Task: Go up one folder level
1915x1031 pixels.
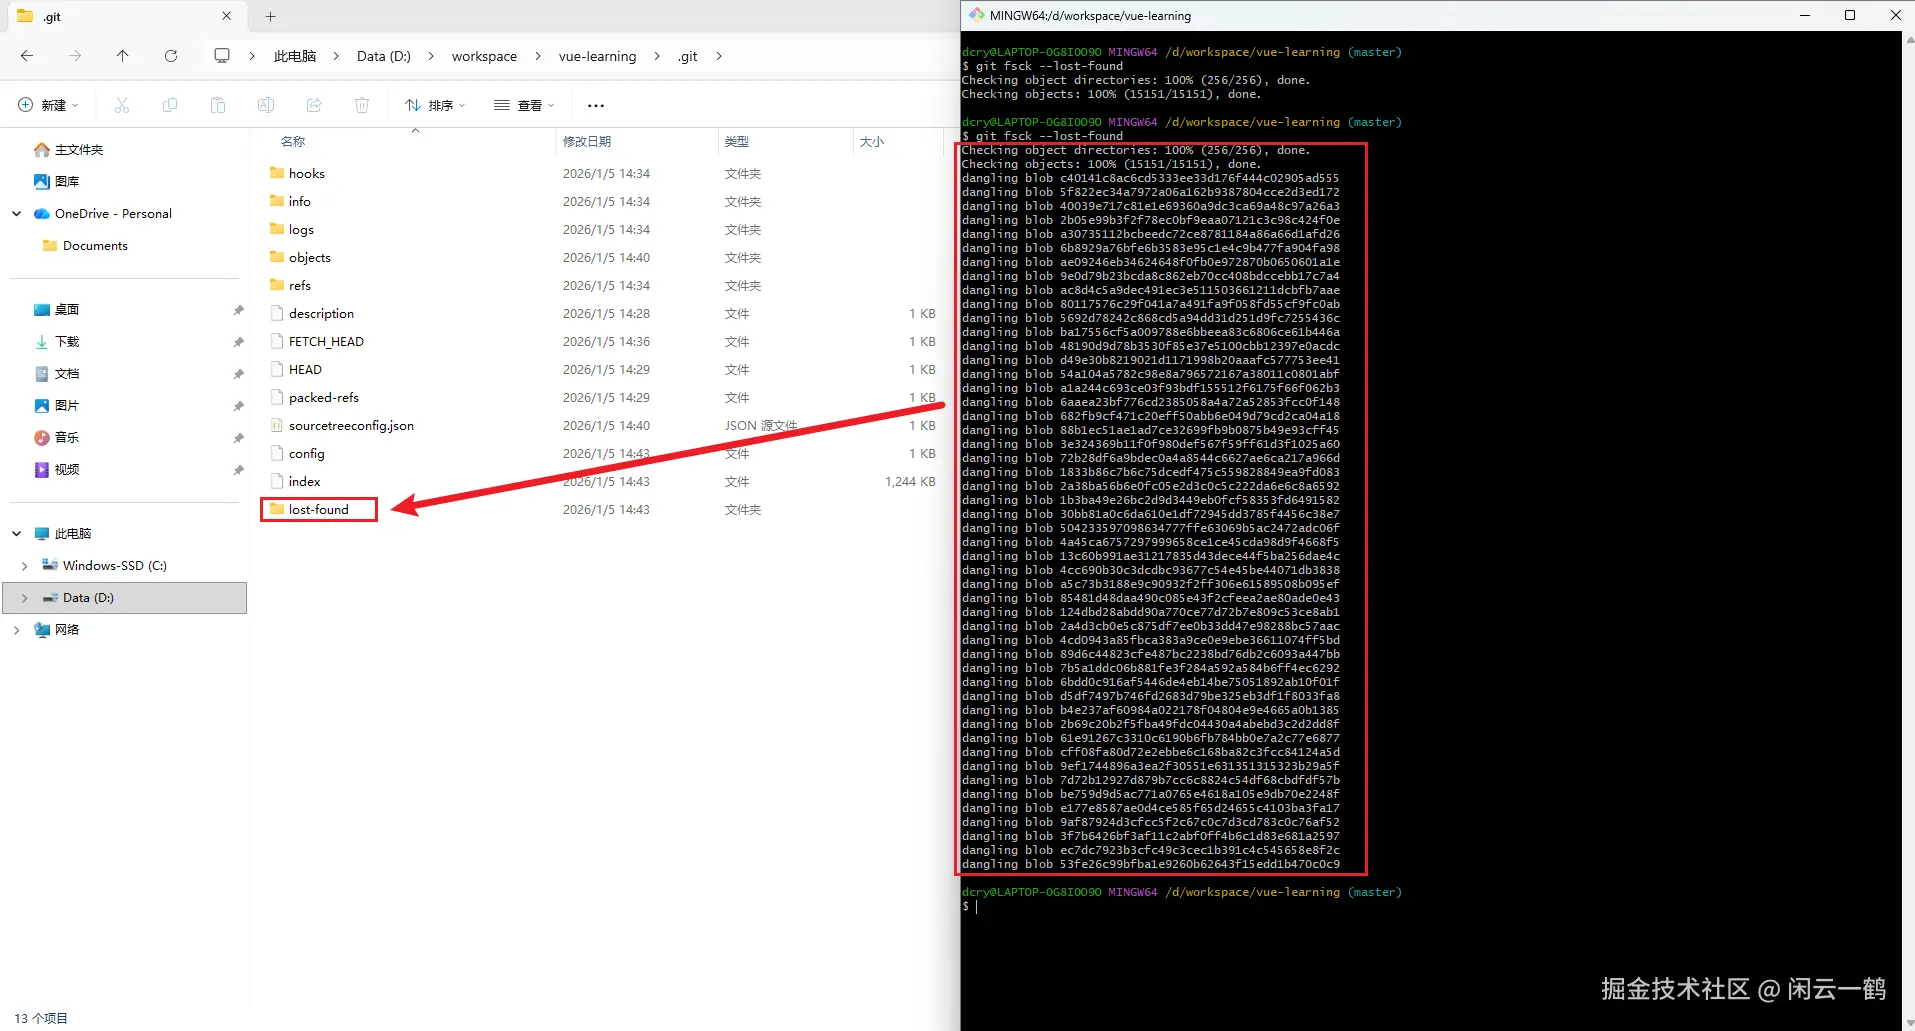Action: coord(122,56)
